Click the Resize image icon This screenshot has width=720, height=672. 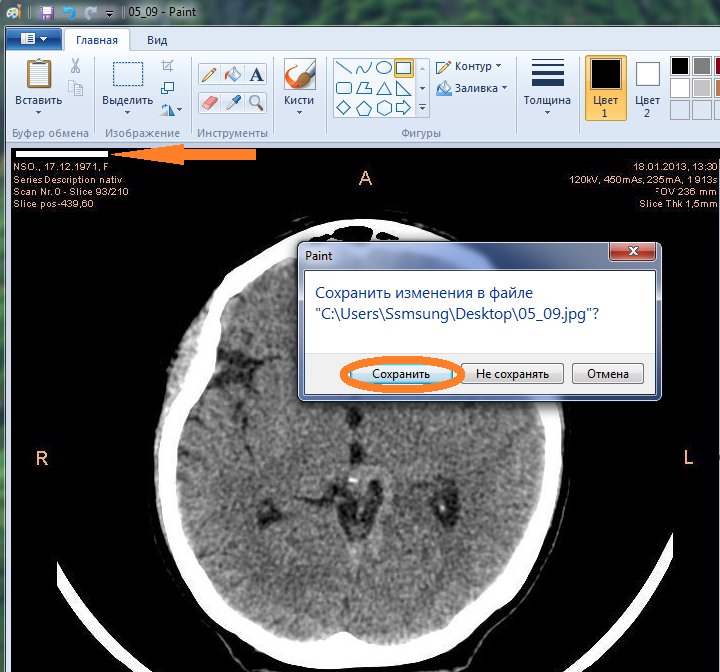[168, 87]
